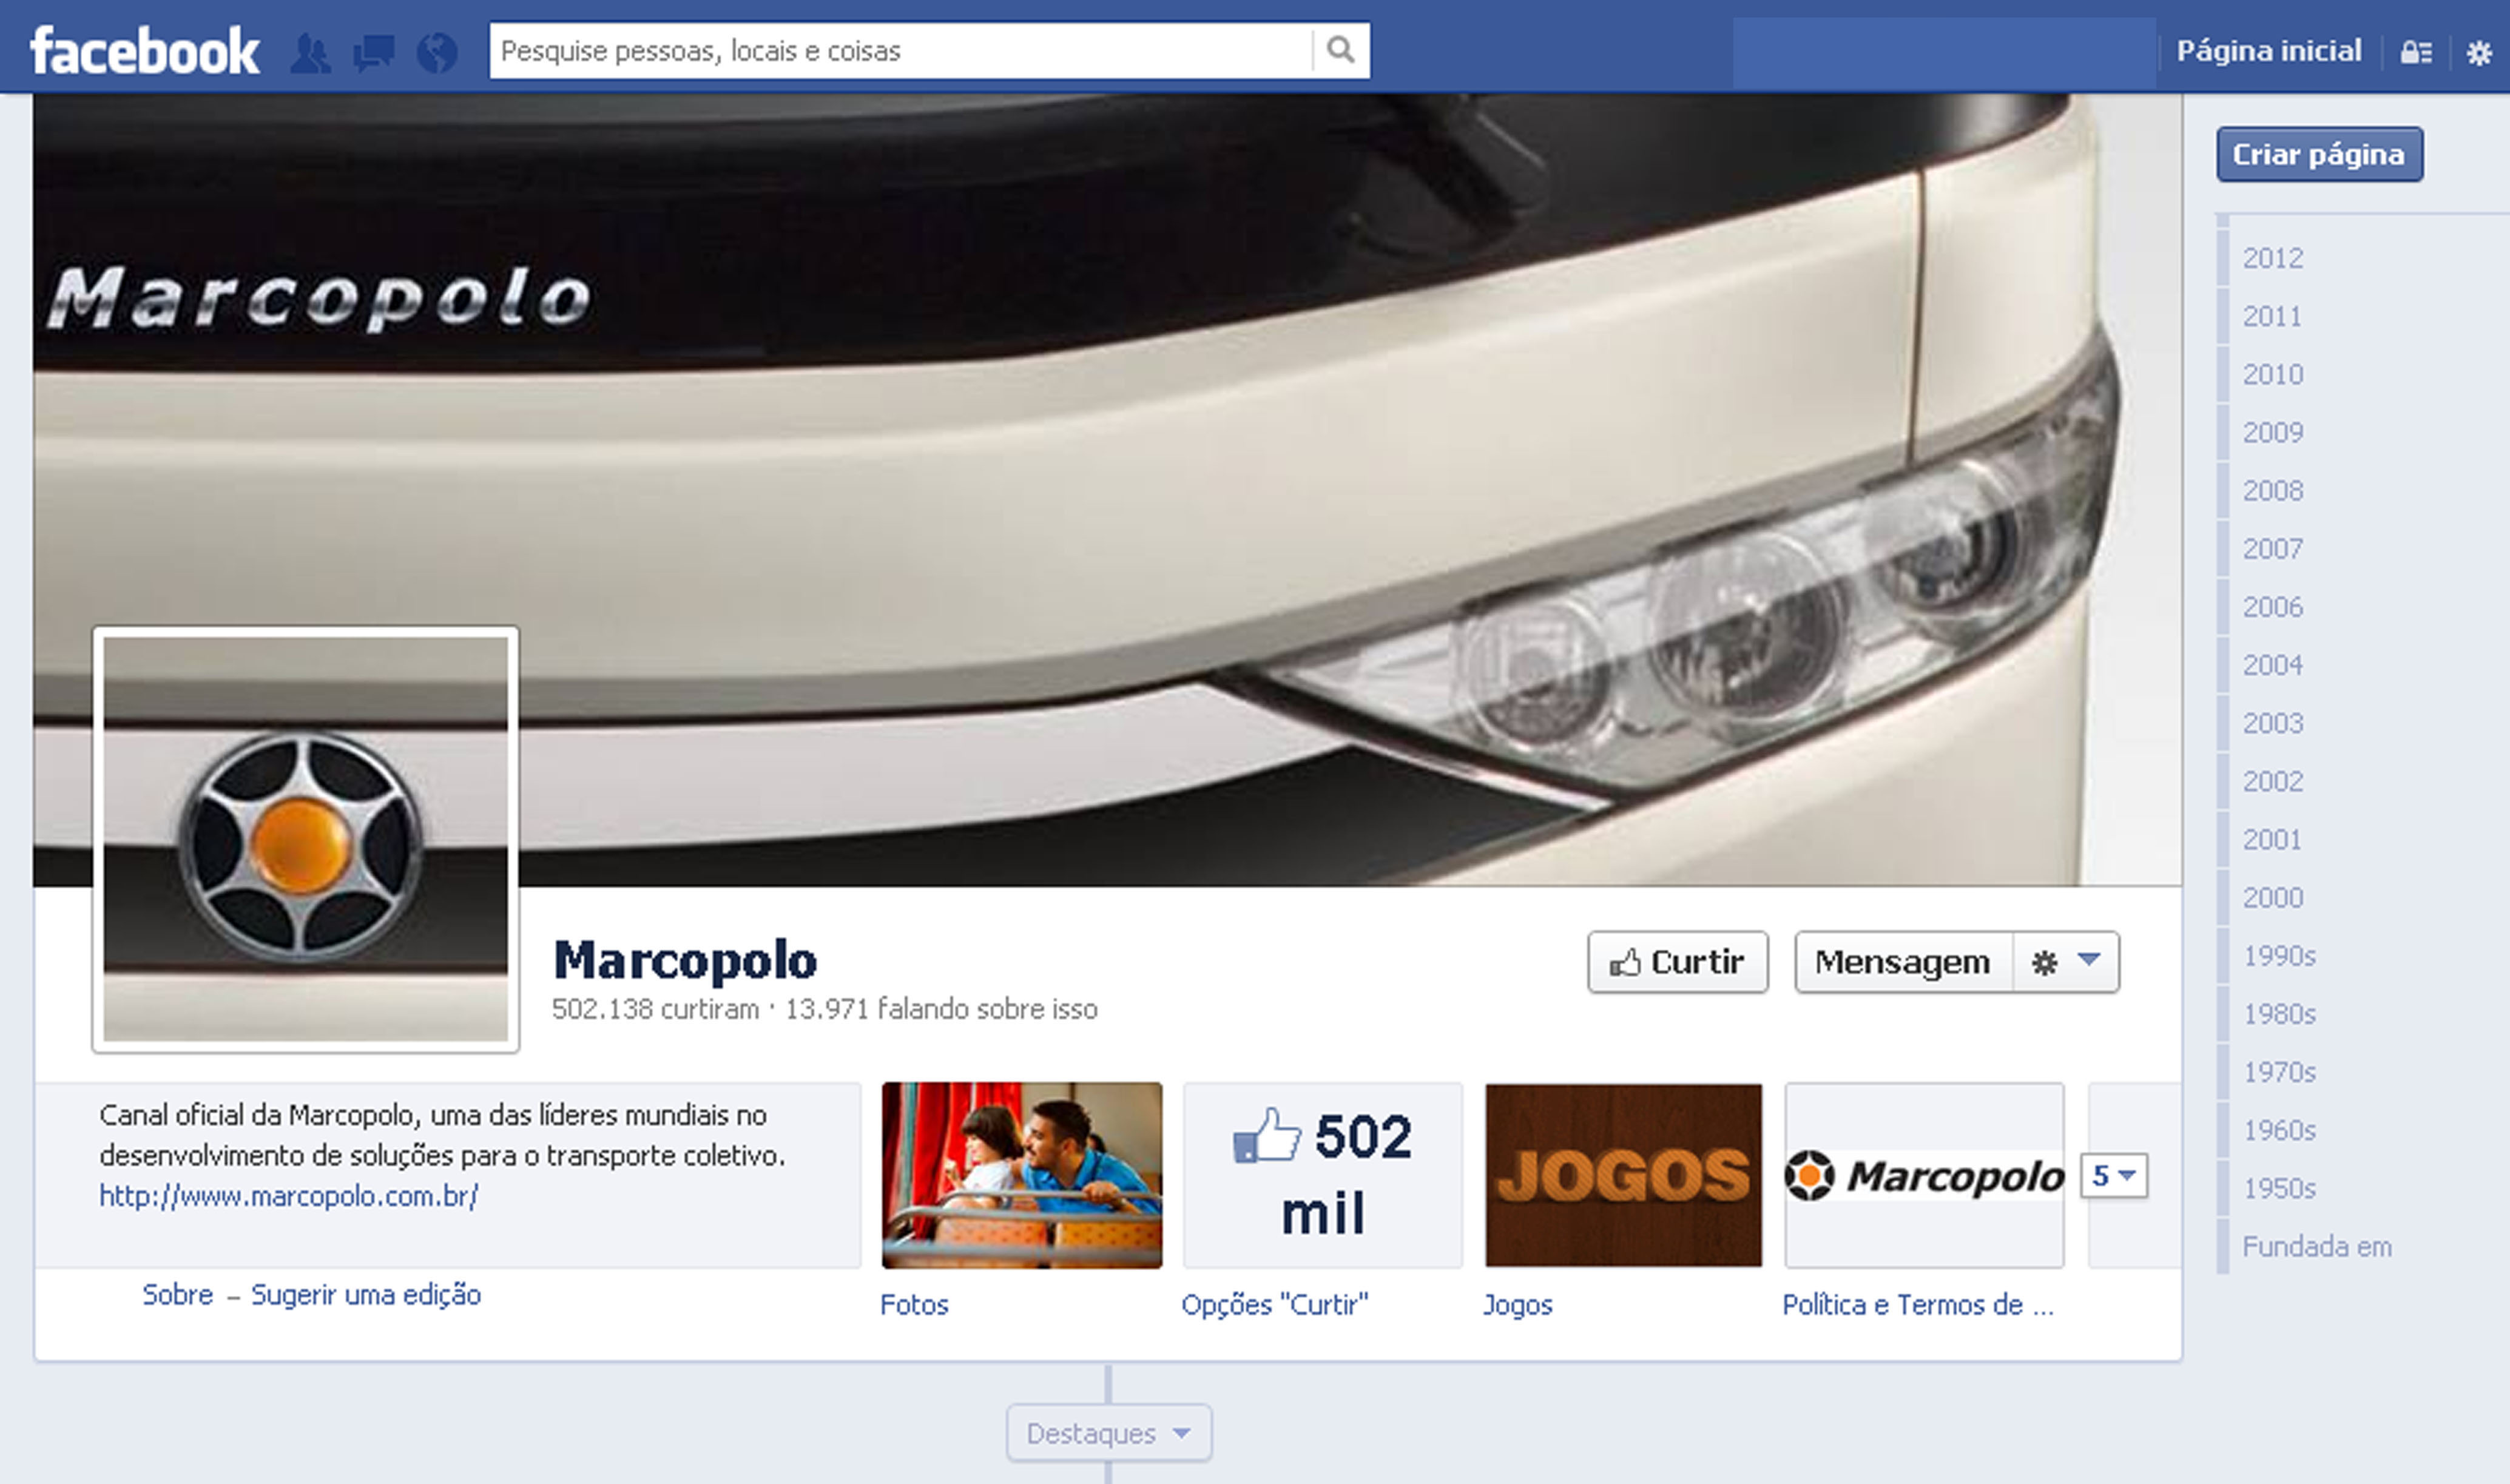Image resolution: width=2510 pixels, height=1484 pixels.
Task: Jump to 1960s in timeline
Action: 2279,1130
